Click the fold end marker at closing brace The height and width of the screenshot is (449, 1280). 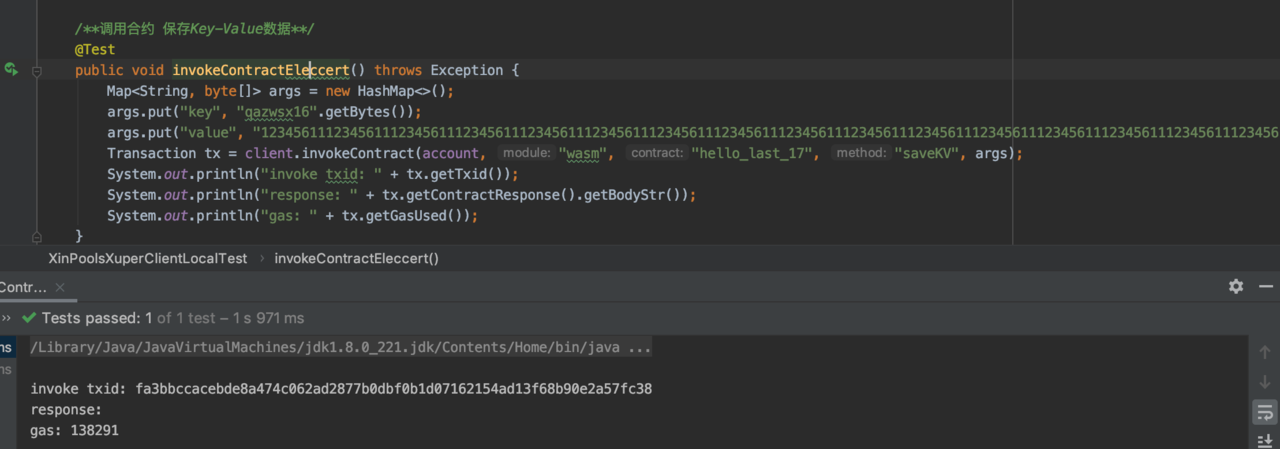[x=37, y=237]
